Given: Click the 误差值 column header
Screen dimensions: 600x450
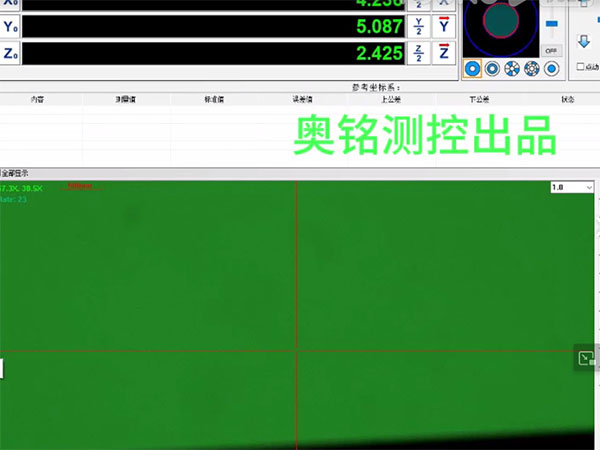Looking at the screenshot, I should coord(302,99).
